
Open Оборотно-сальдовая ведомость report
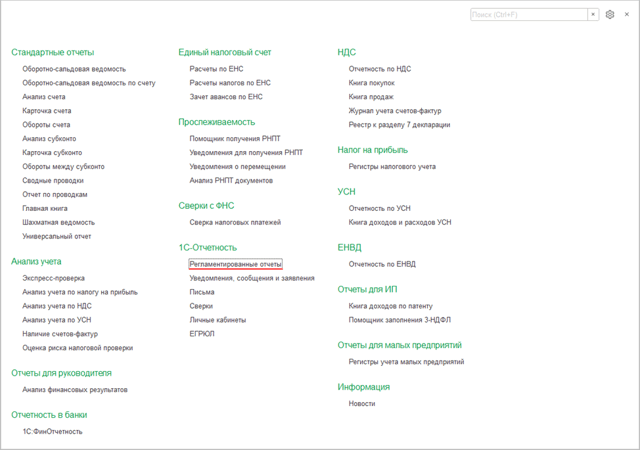74,69
